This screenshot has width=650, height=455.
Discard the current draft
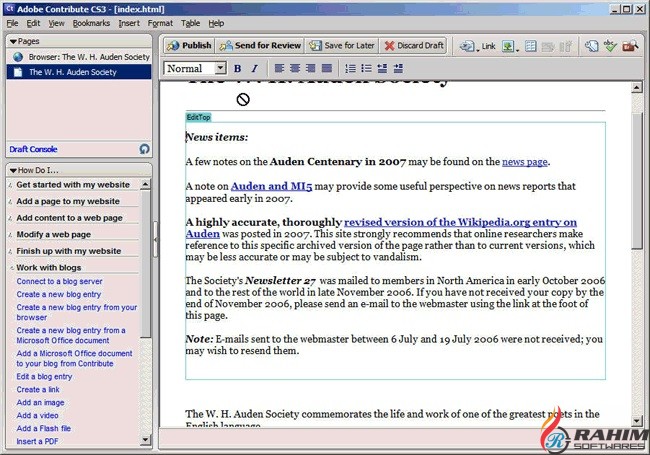coord(413,46)
